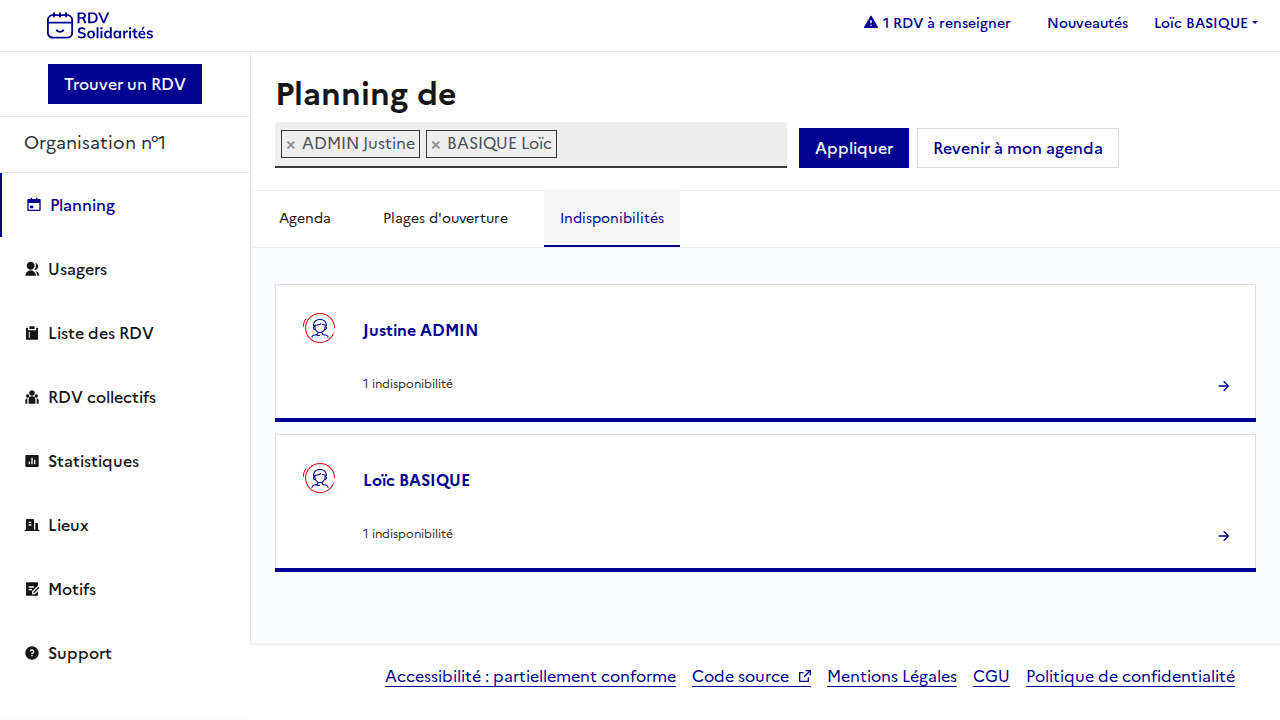The width and height of the screenshot is (1280, 720).
Task: Click the Liste des RDV clipboard icon
Action: tap(32, 333)
